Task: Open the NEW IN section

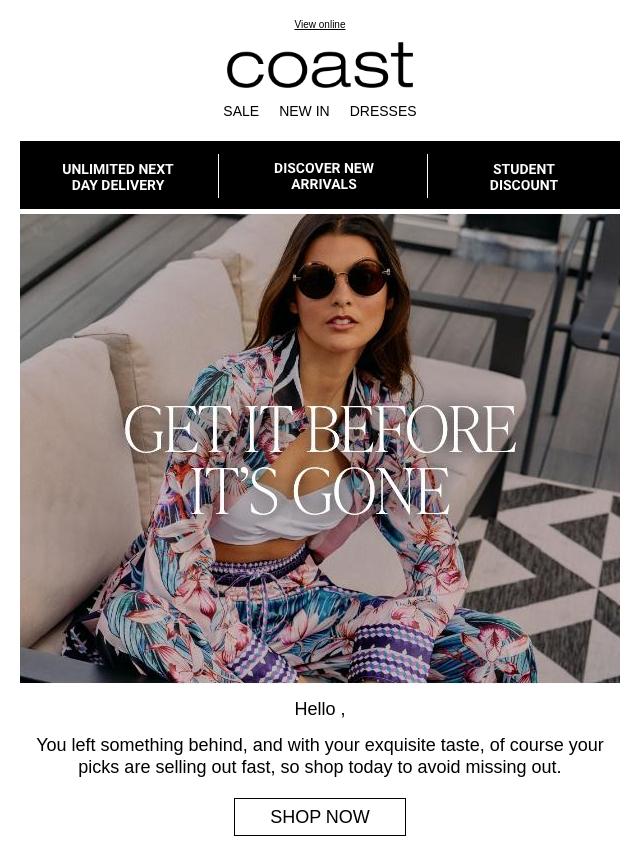Action: [x=304, y=111]
